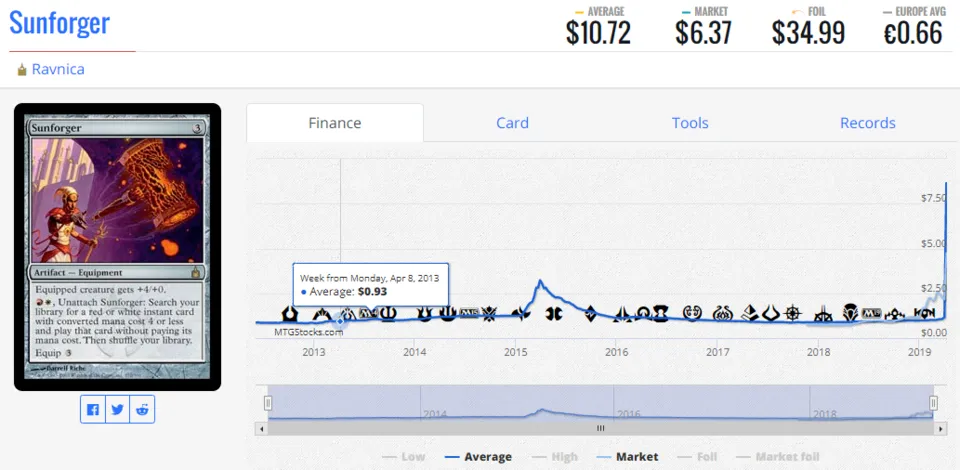Click the Theros set icon after 2013

[x=388, y=313]
